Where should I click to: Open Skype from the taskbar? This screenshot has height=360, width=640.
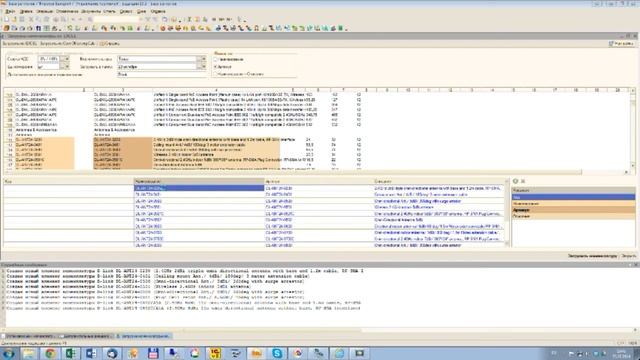tap(277, 353)
